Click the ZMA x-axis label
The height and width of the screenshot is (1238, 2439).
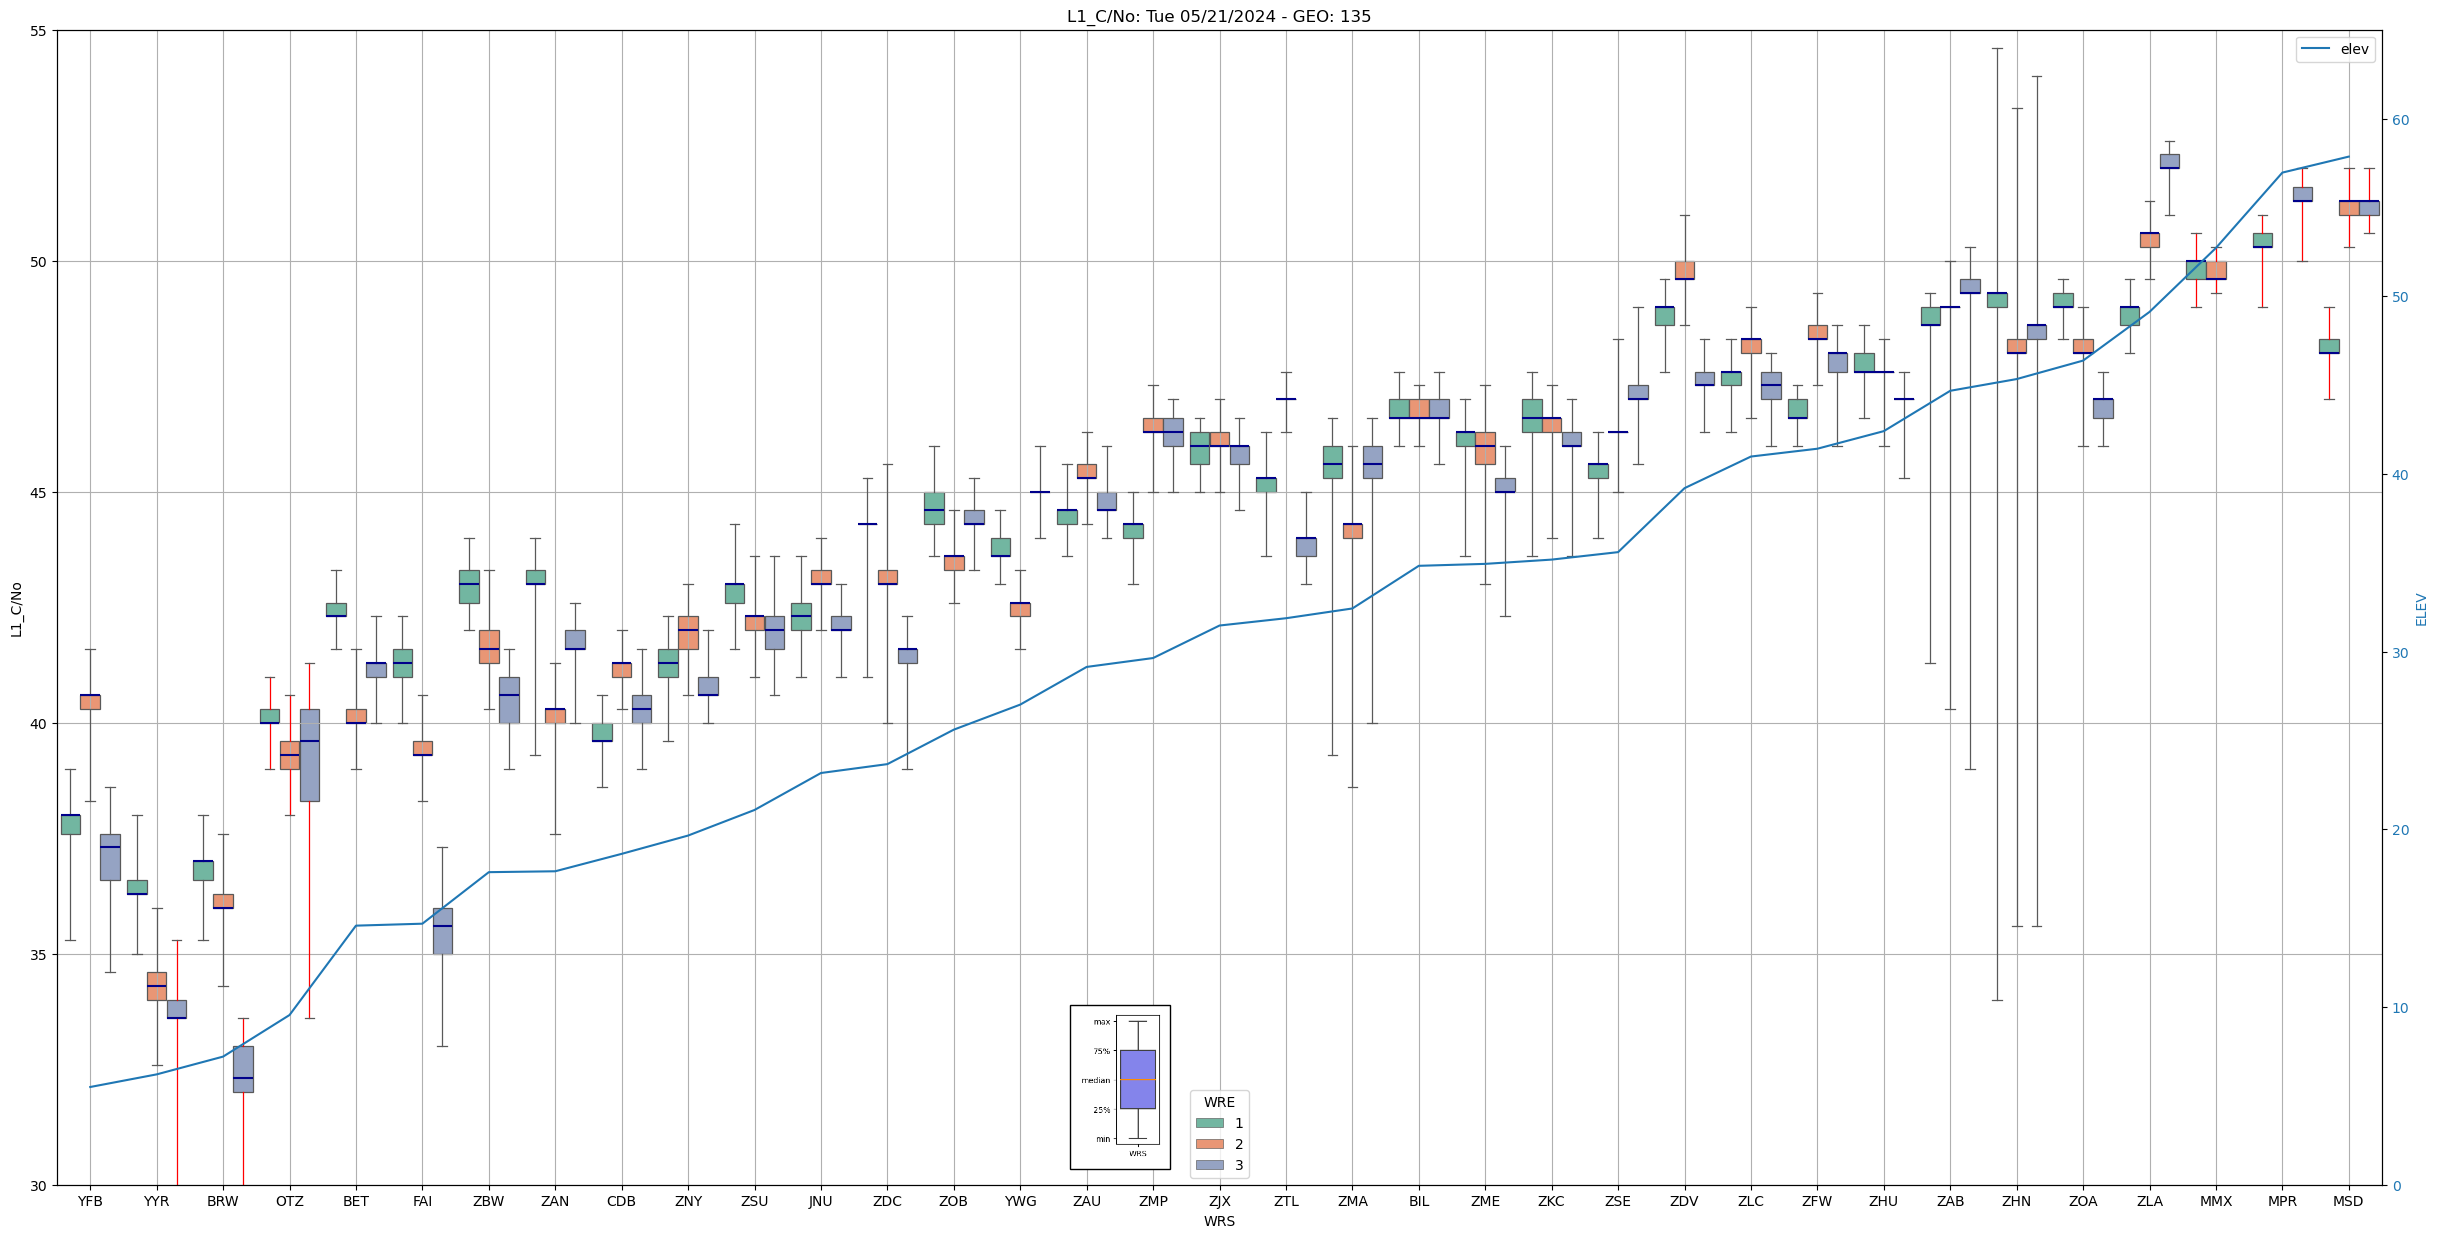pyautogui.click(x=1352, y=1201)
